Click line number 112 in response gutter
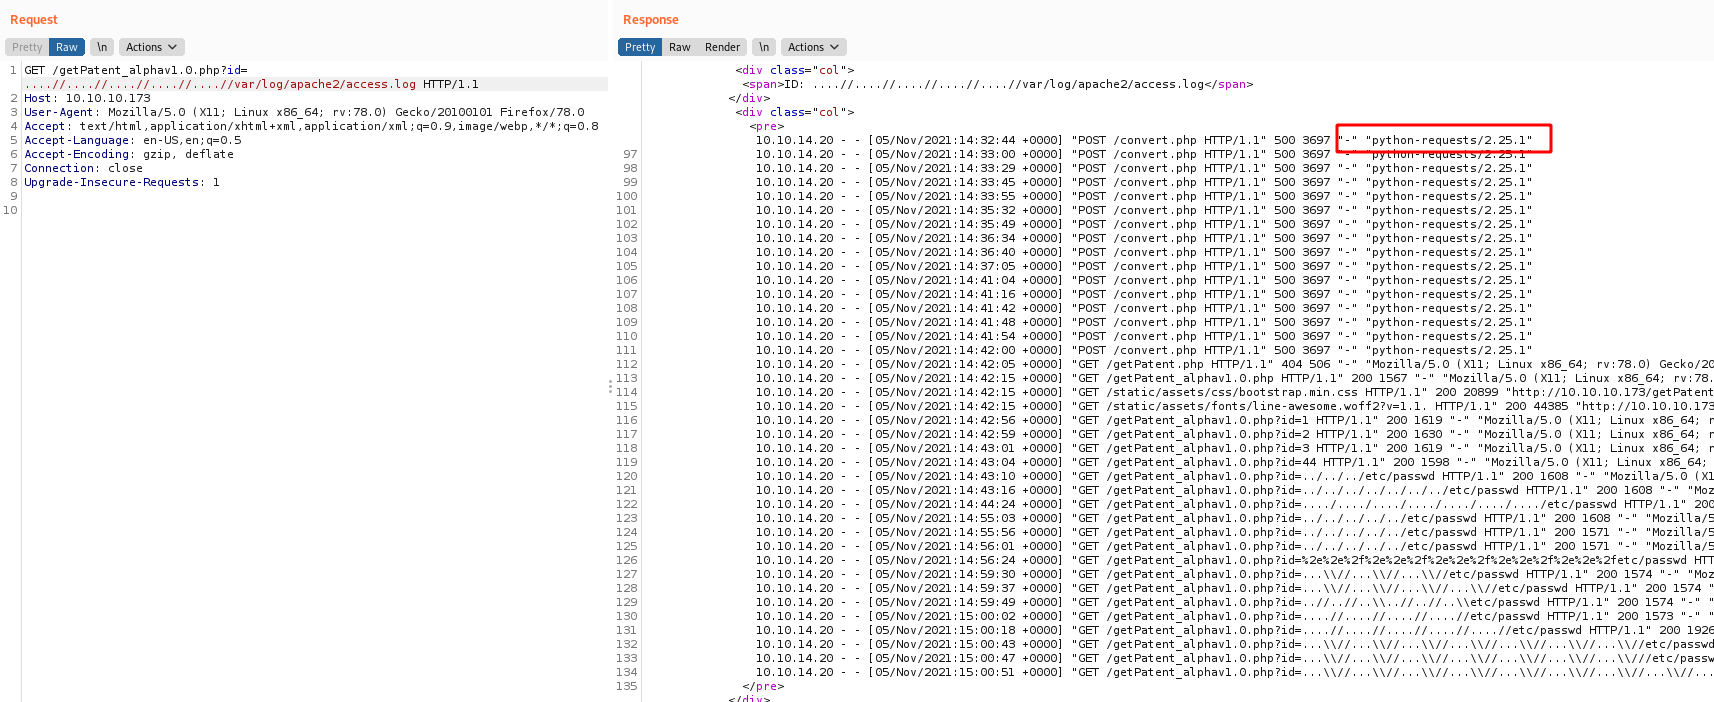Screen dimensions: 1714x702 pos(627,364)
